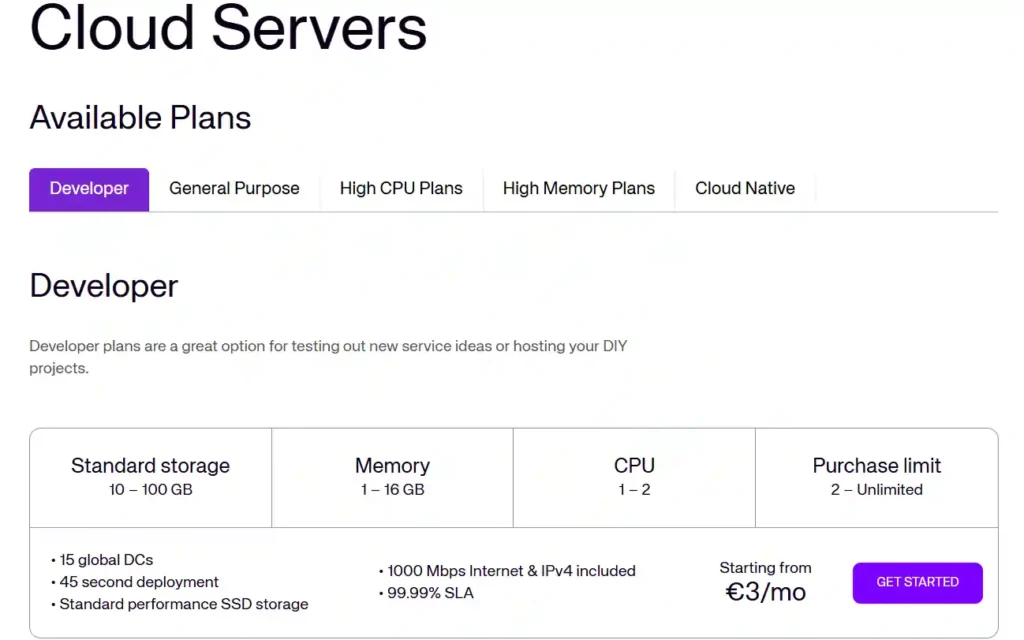Open the High CPU Plans tab
1024x640 pixels.
coord(401,188)
